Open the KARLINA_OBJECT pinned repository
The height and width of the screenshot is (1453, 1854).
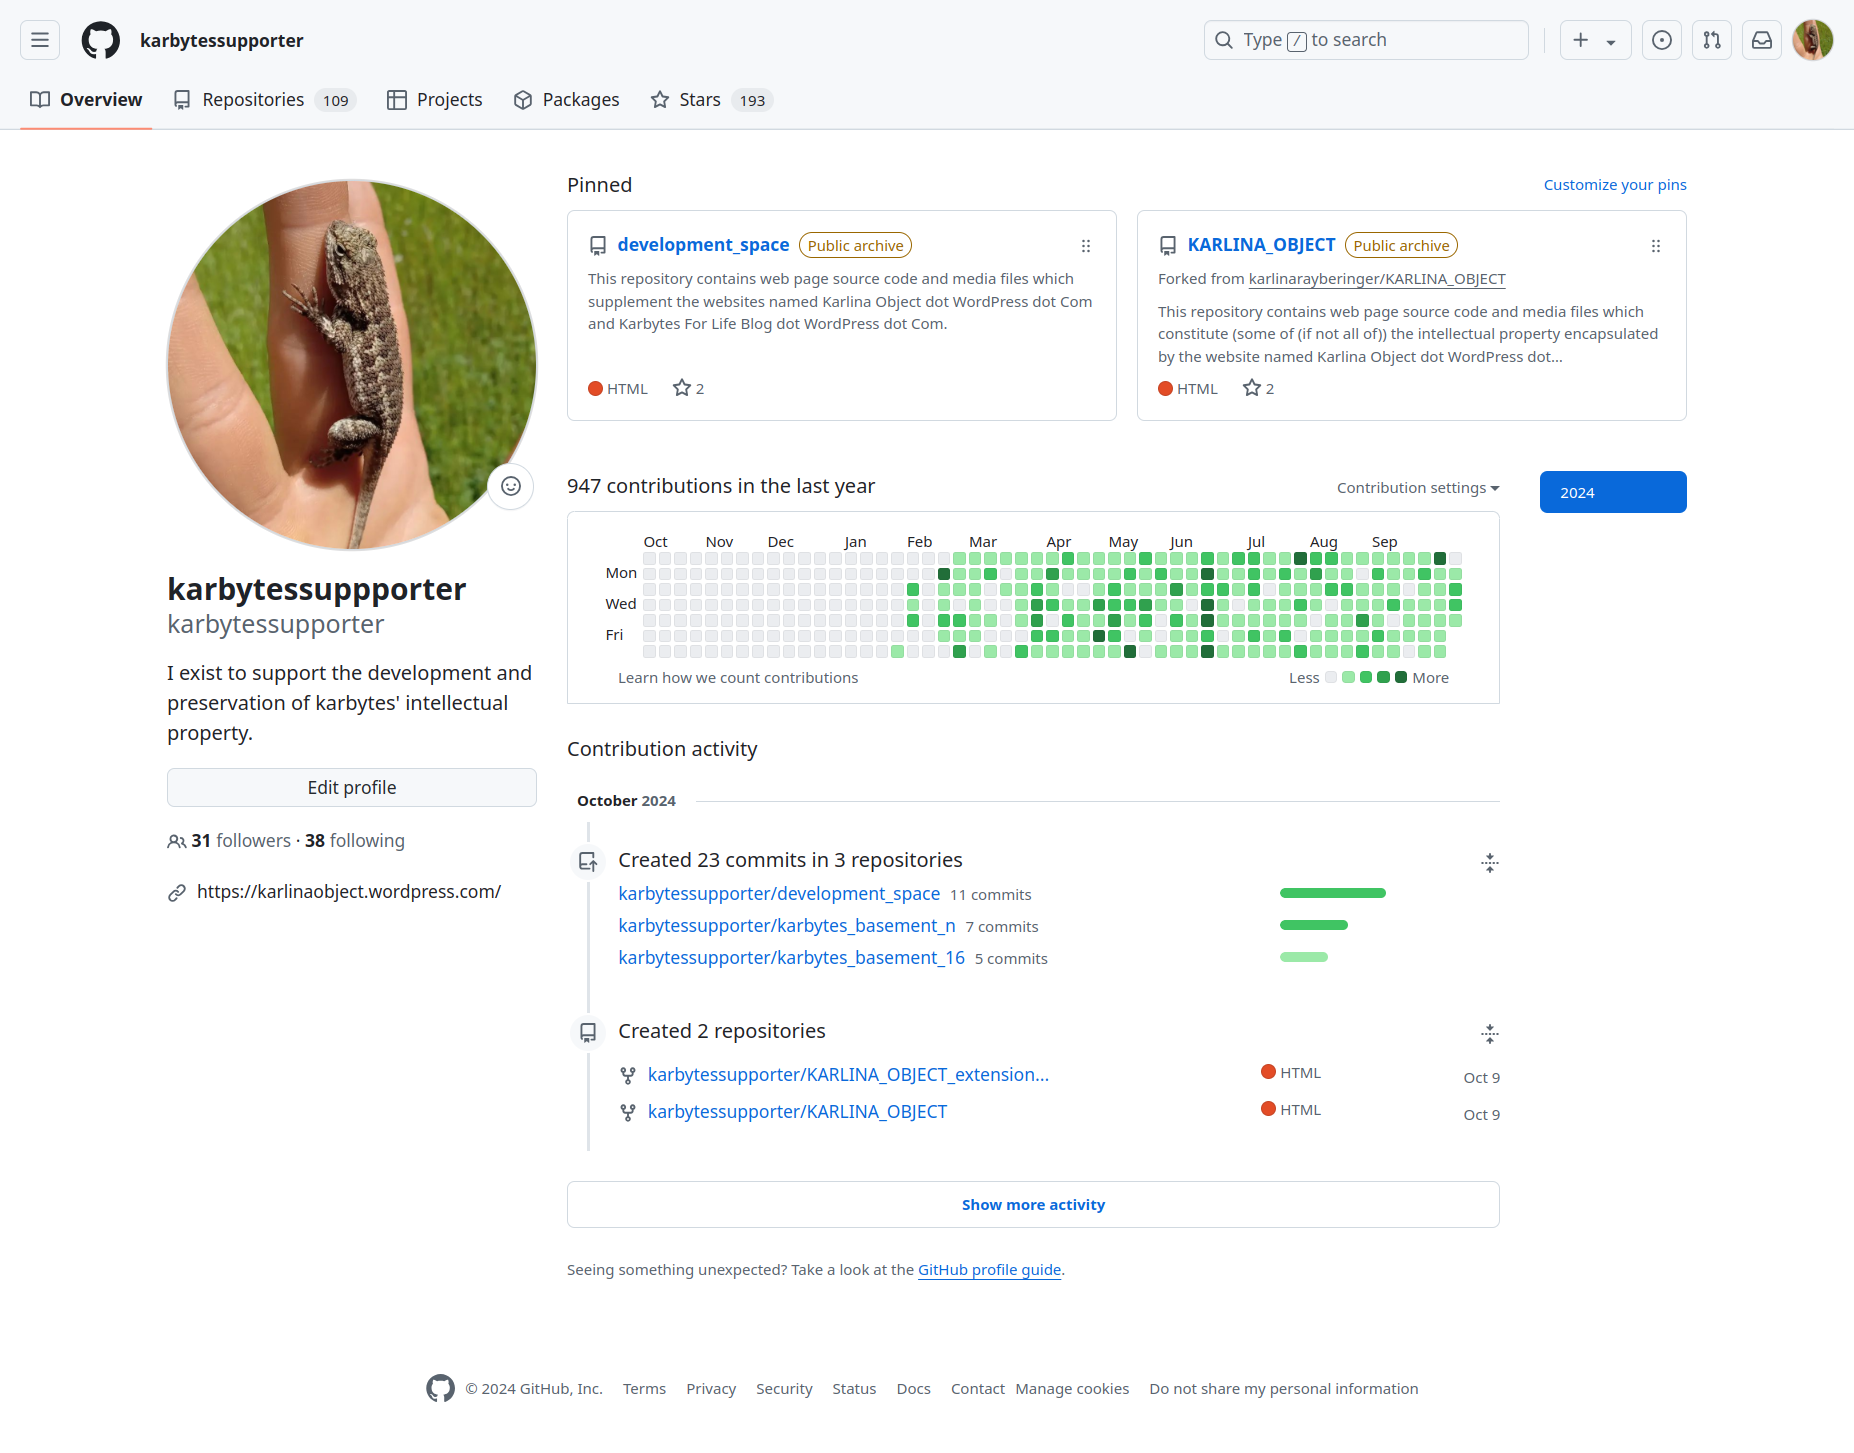[x=1261, y=245]
